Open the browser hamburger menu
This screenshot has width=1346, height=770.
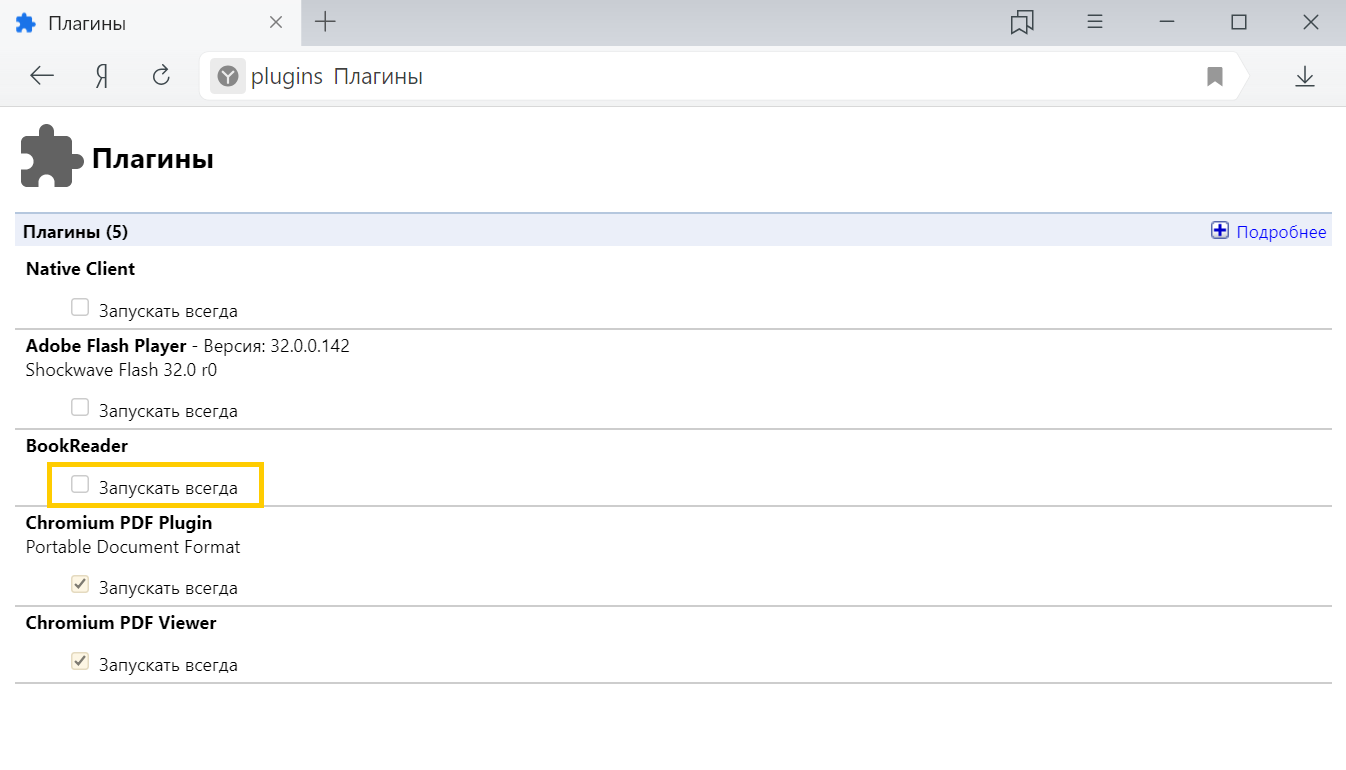coord(1095,22)
